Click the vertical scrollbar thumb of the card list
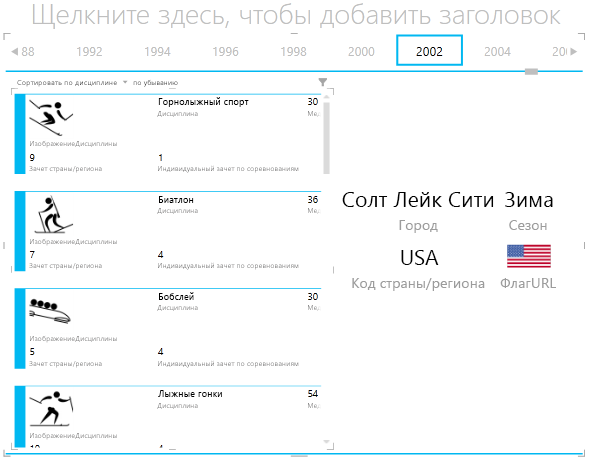The width and height of the screenshot is (589, 461). click(x=326, y=137)
